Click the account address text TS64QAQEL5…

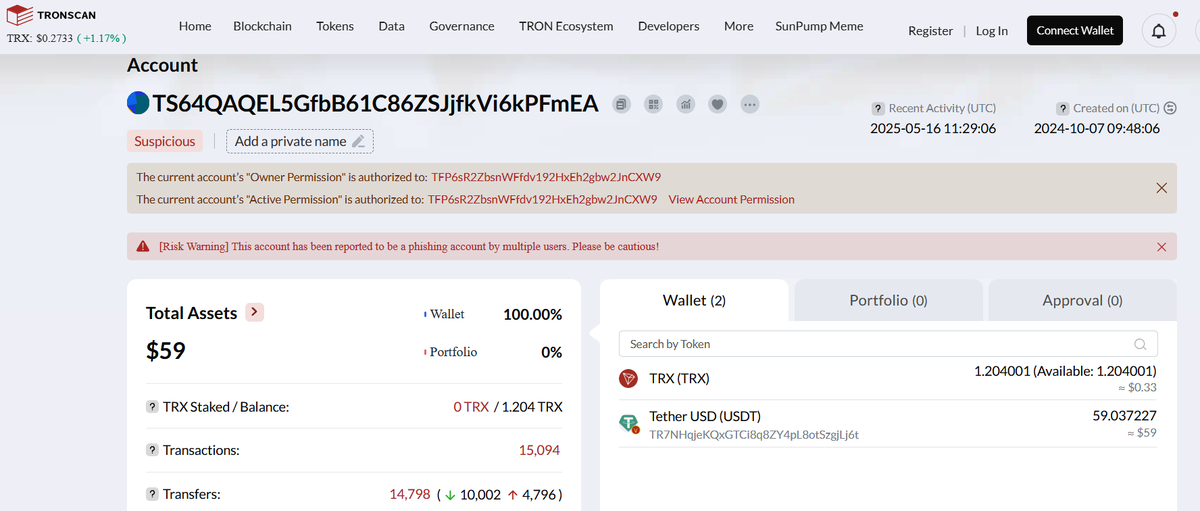(x=375, y=103)
